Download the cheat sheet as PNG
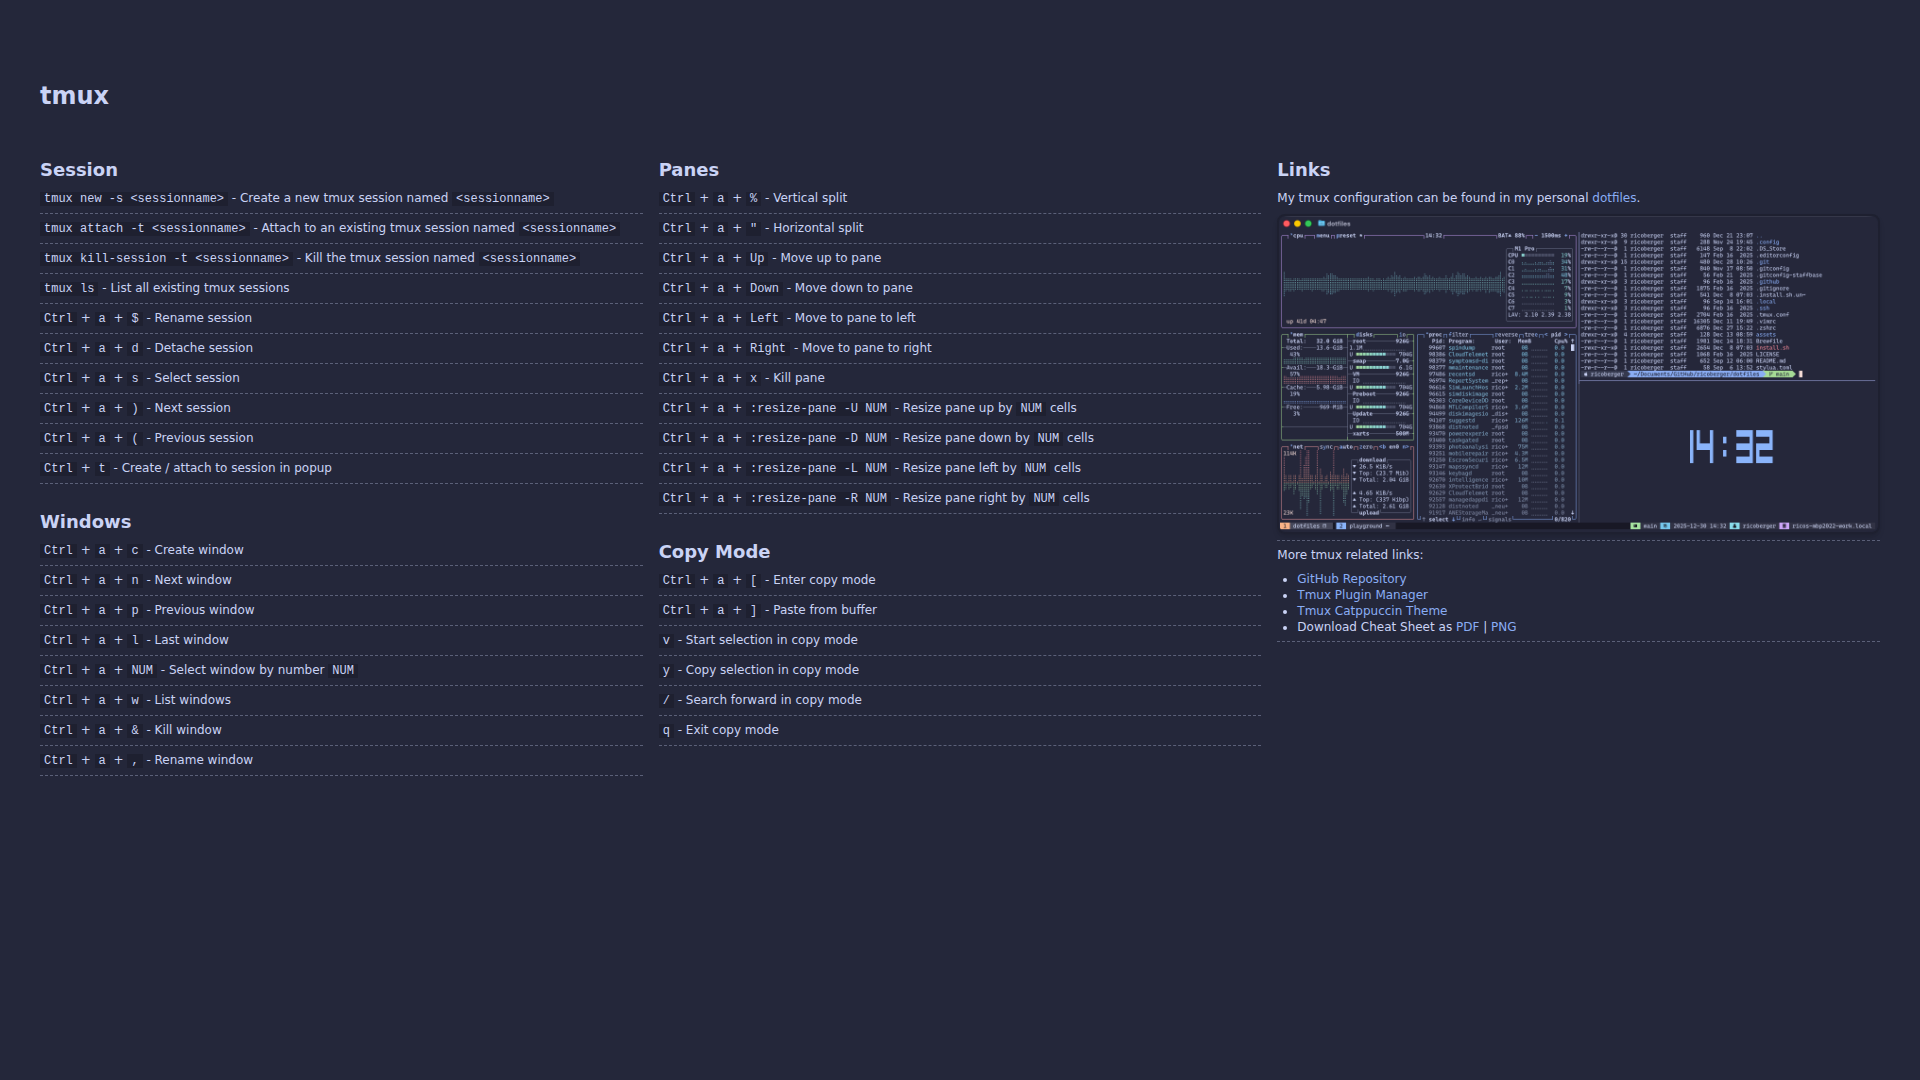This screenshot has width=1920, height=1080. [x=1503, y=627]
